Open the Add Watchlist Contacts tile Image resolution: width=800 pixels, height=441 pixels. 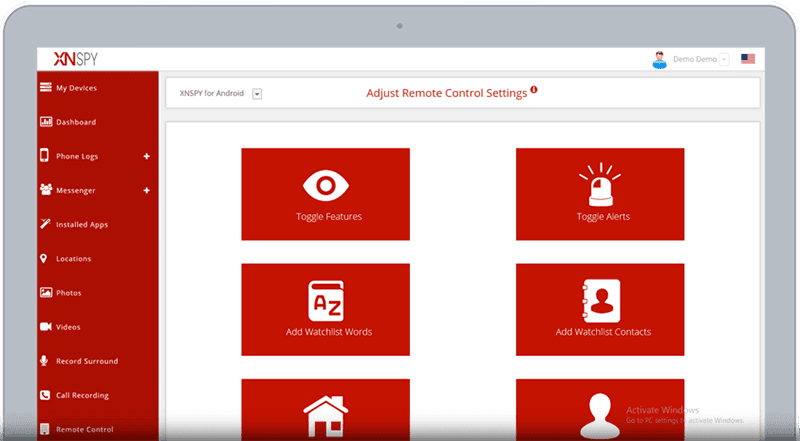pyautogui.click(x=600, y=309)
